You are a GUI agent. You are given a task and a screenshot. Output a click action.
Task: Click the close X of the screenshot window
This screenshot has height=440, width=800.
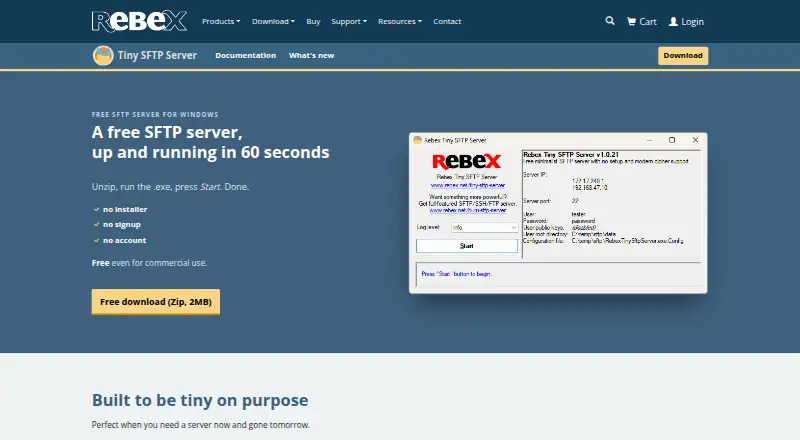point(695,140)
